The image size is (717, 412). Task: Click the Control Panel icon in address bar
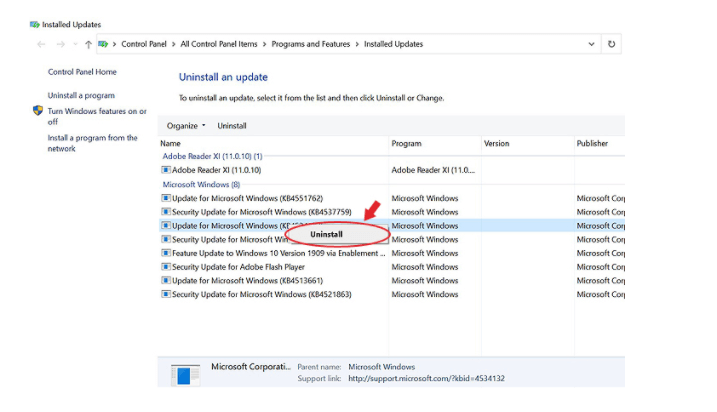[x=103, y=44]
